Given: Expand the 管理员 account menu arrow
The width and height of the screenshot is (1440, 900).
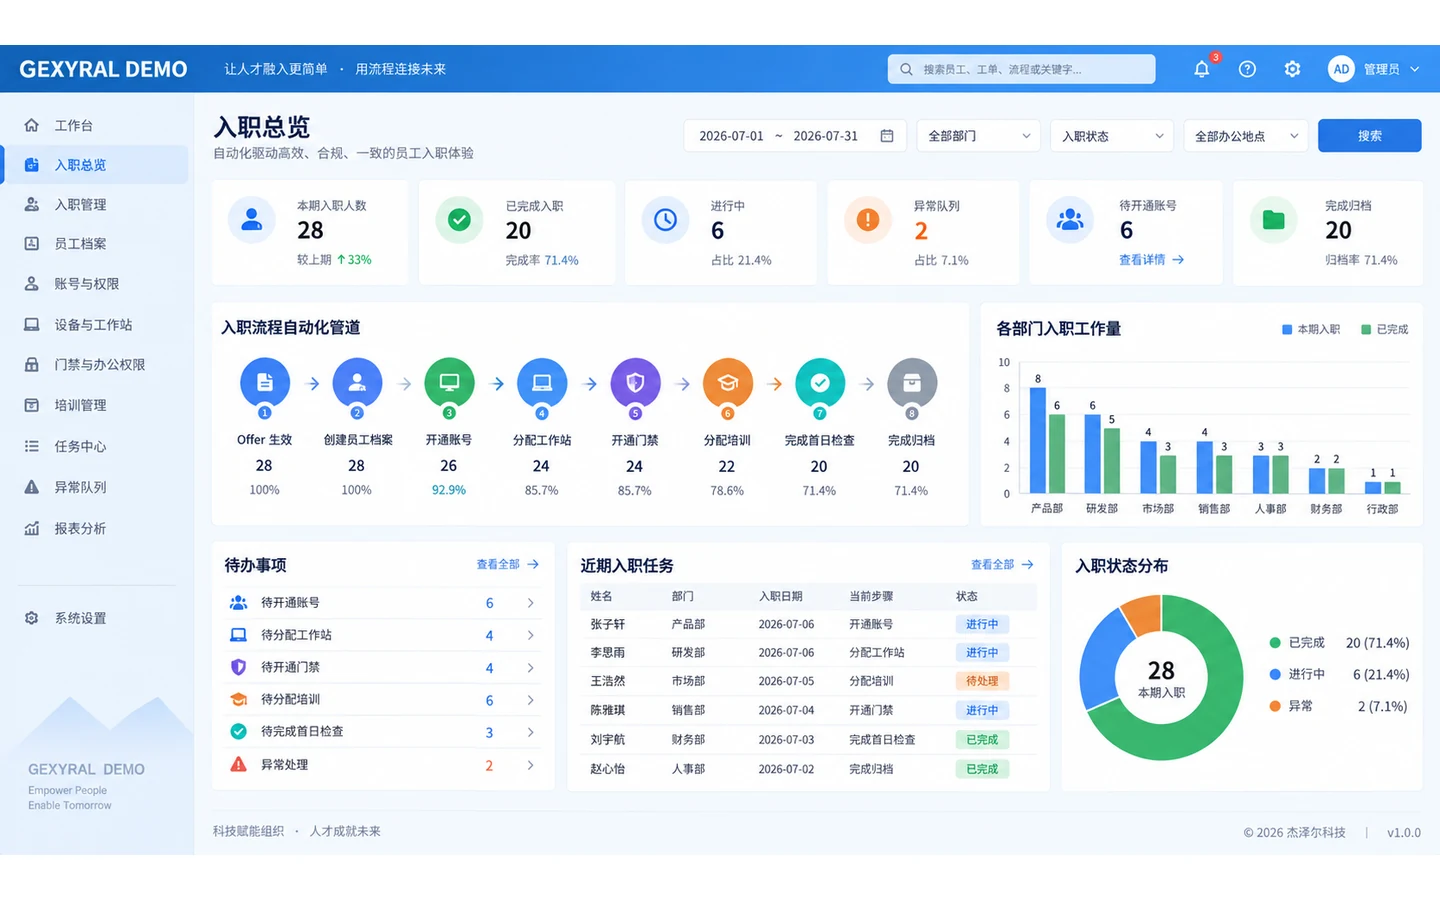Looking at the screenshot, I should pyautogui.click(x=1415, y=69).
